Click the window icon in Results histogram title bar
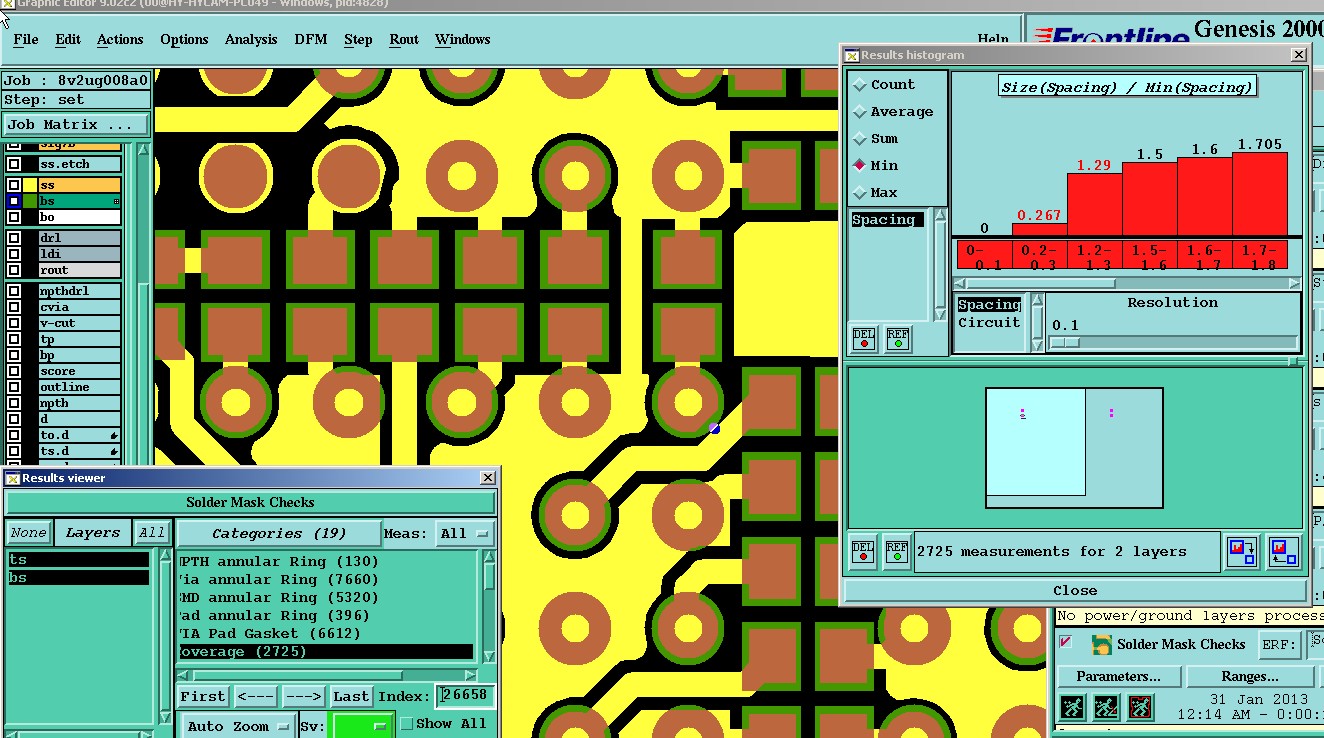1324x738 pixels. point(852,55)
